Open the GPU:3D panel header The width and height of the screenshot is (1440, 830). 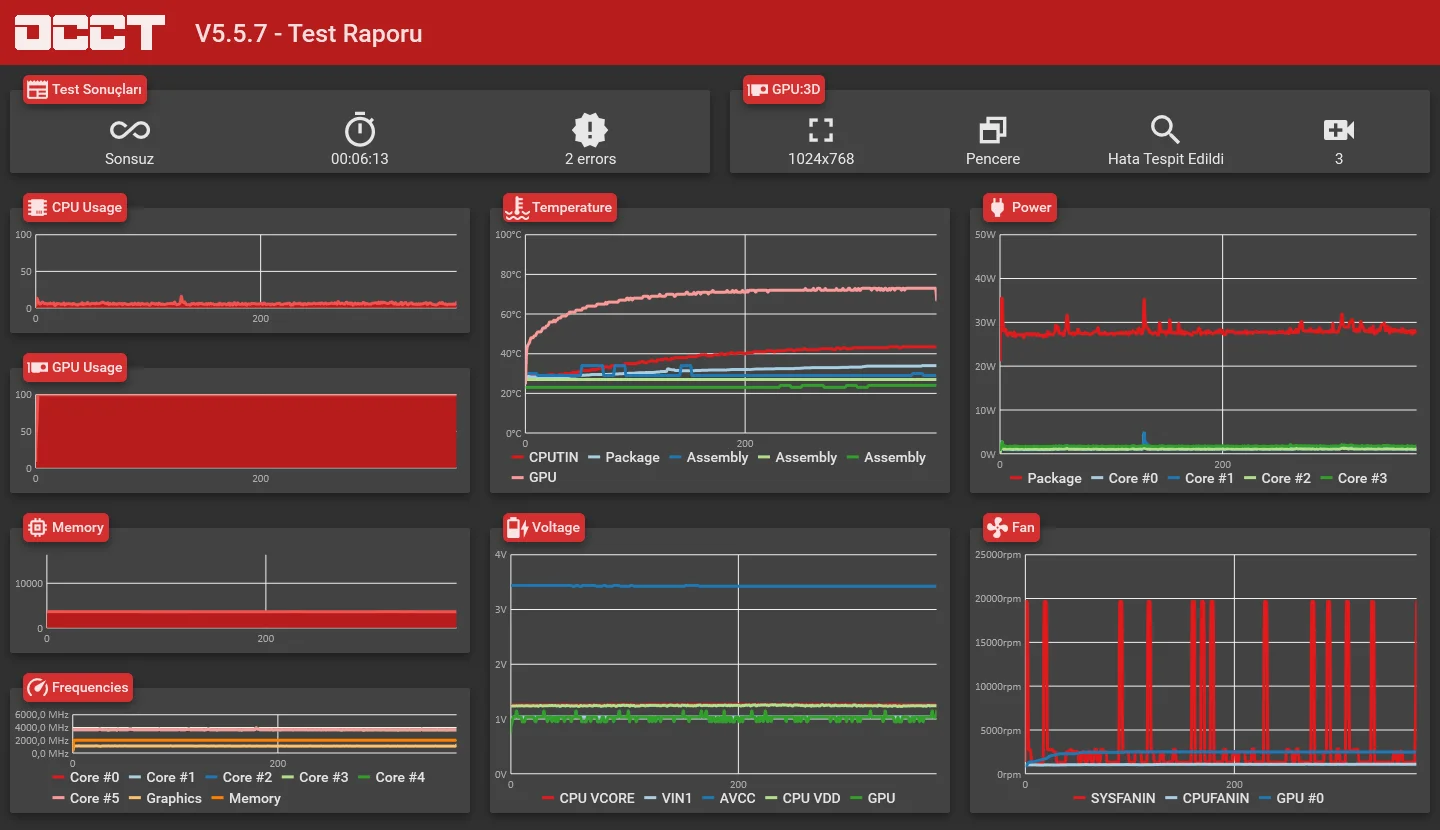tap(784, 89)
